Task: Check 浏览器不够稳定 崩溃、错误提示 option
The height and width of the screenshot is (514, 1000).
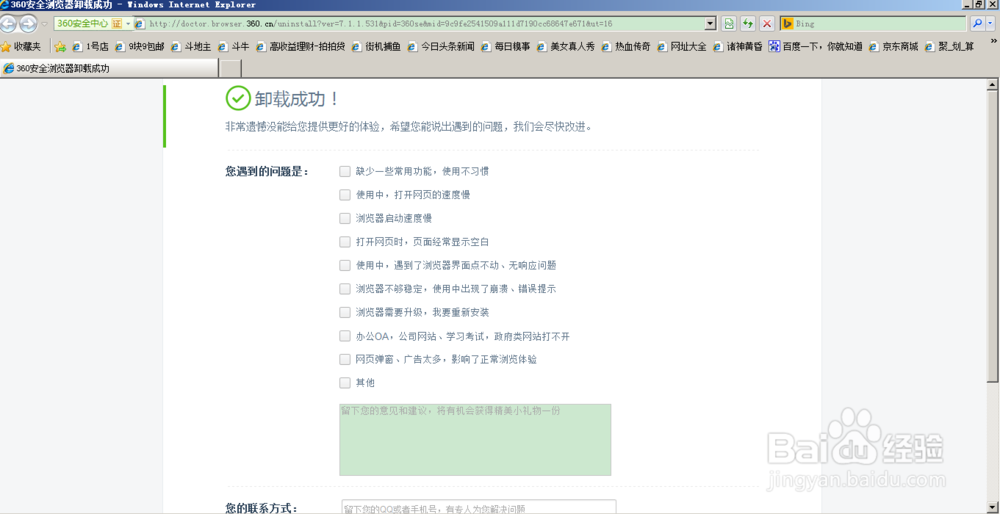Action: click(345, 288)
